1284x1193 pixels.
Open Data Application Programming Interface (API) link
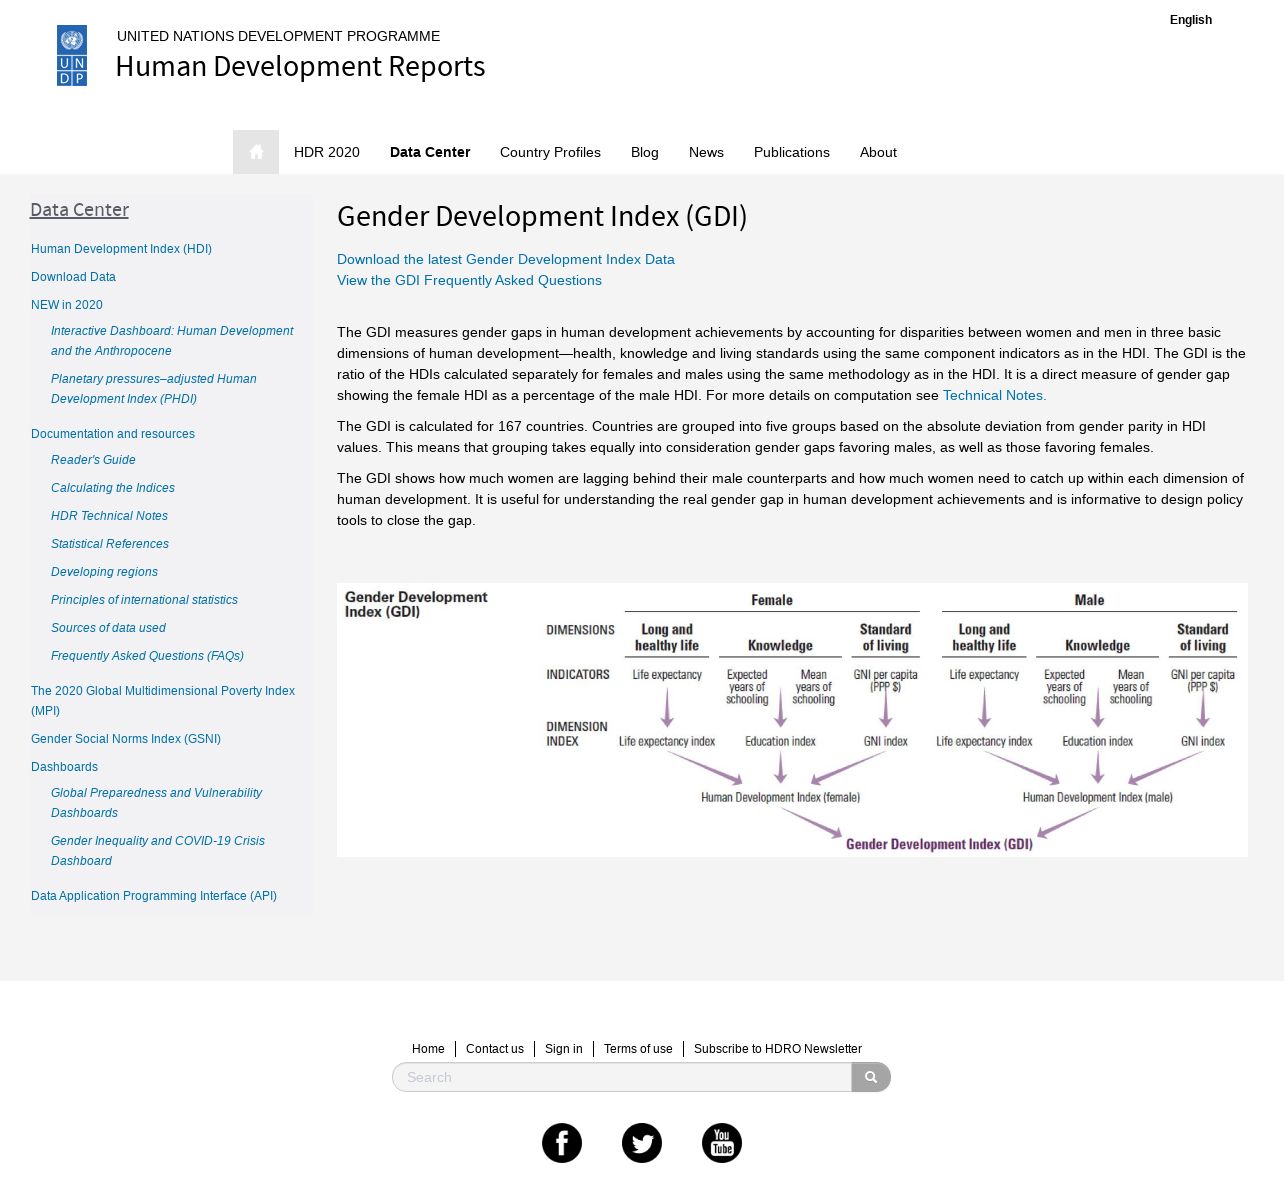(154, 896)
